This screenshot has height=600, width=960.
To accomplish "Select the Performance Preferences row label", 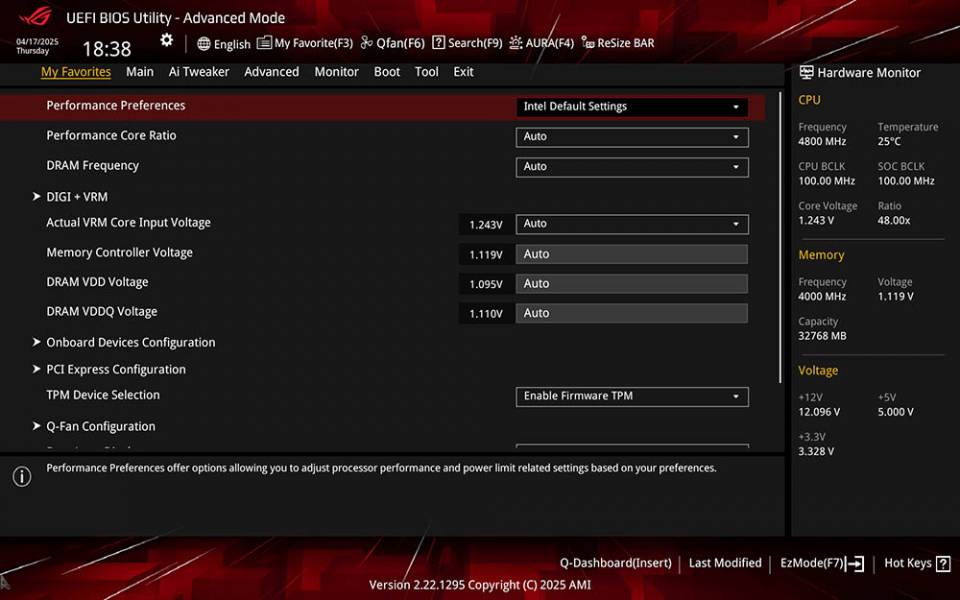I will (116, 105).
